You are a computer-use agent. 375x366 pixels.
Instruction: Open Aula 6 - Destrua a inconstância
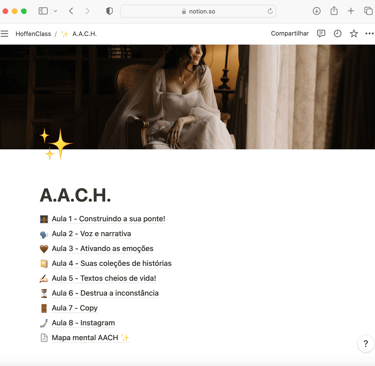(x=105, y=293)
